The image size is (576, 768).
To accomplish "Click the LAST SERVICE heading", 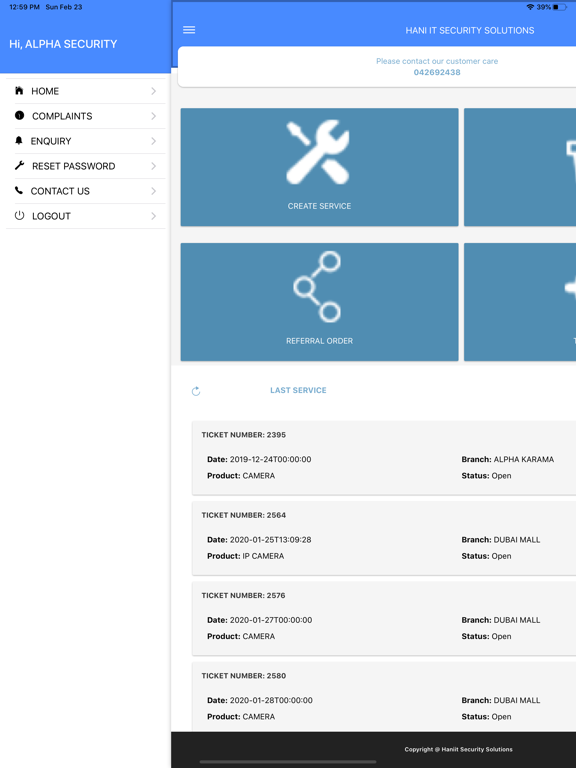I will point(298,390).
